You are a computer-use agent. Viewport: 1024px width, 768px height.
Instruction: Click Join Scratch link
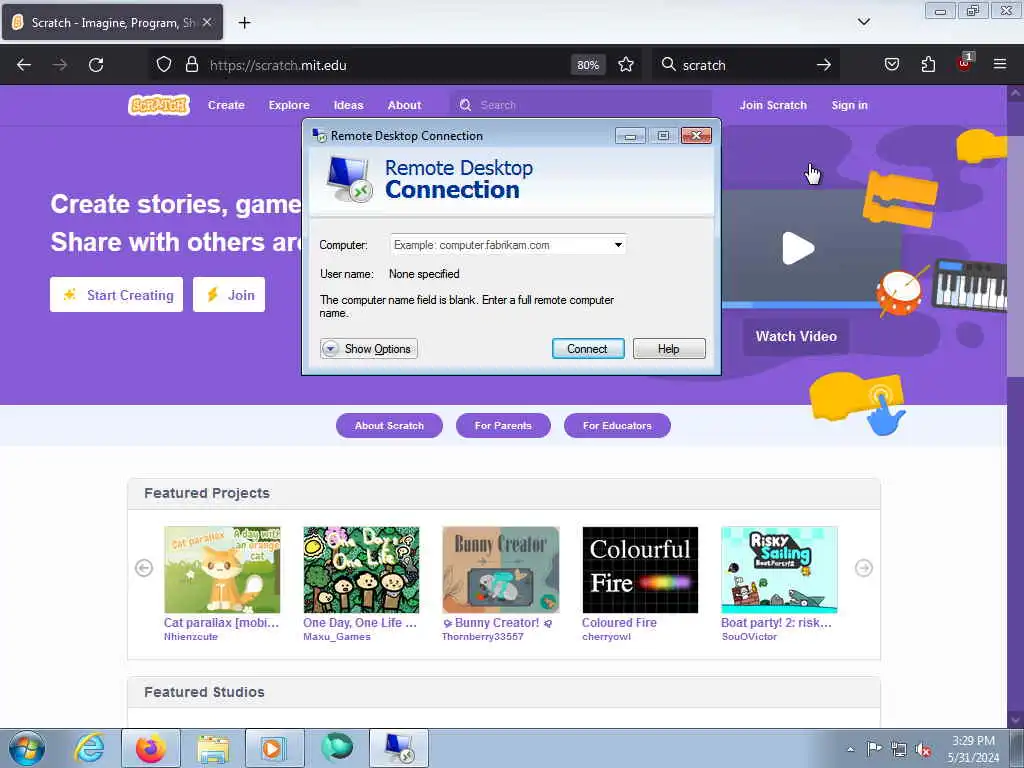point(773,105)
